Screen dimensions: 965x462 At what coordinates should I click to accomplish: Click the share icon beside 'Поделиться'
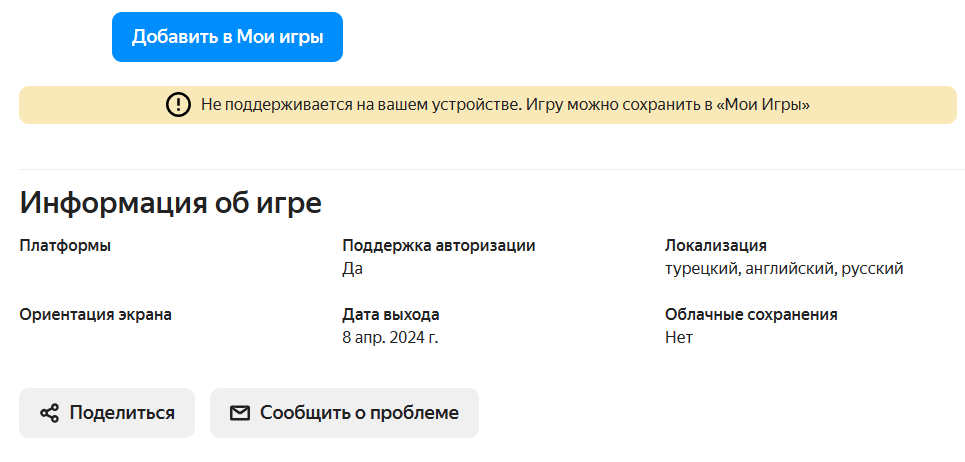coord(49,413)
